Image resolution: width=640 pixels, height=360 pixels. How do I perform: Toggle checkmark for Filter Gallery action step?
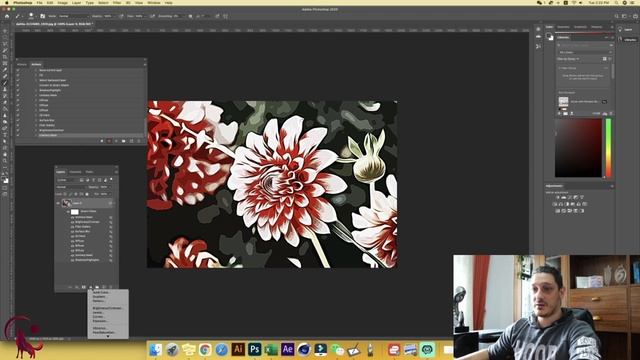18,125
